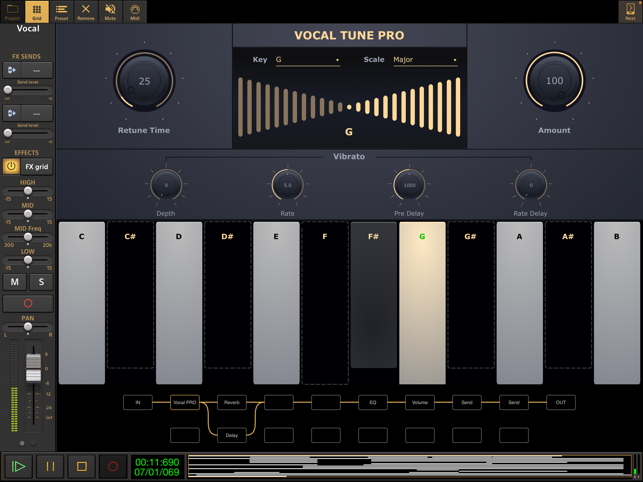Select the Reverb node in effect chain

(232, 402)
